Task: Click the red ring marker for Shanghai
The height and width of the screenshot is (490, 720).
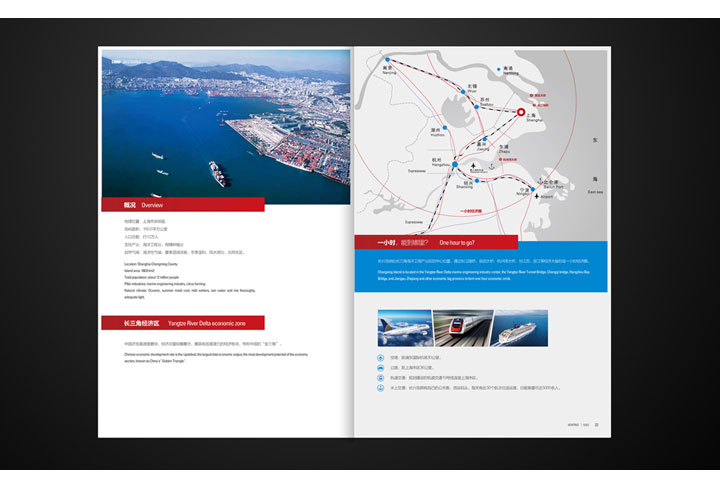Action: point(521,112)
